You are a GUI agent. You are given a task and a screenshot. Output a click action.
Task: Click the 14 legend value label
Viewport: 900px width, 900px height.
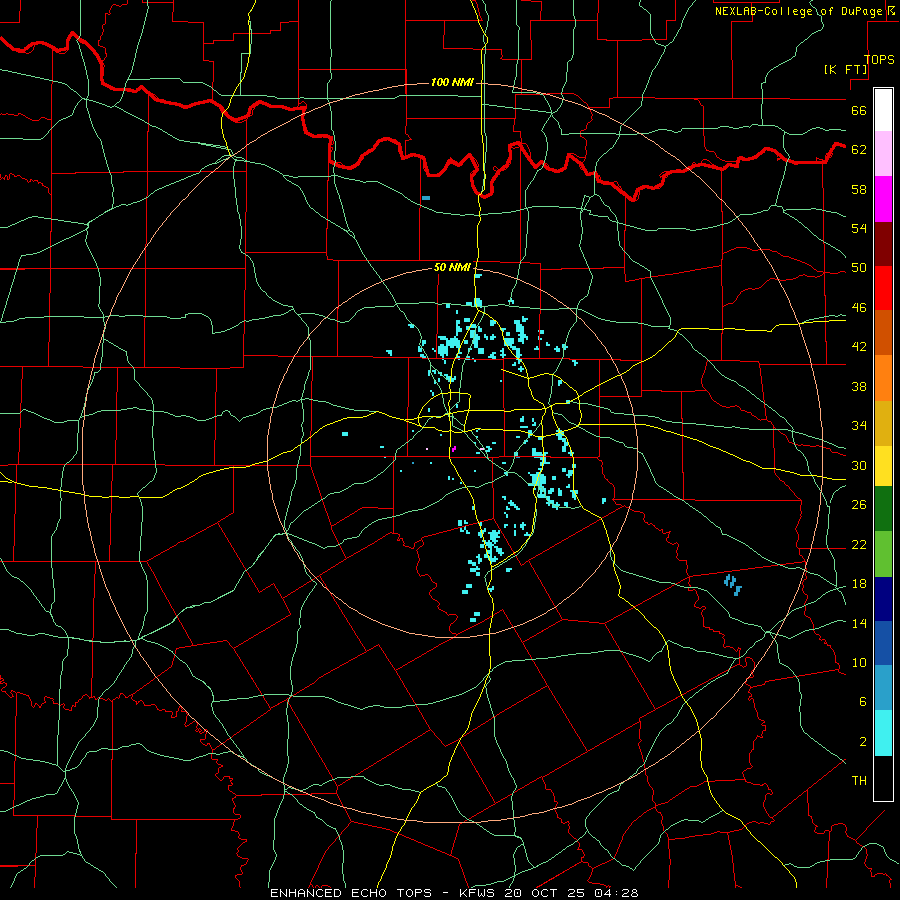(x=859, y=623)
